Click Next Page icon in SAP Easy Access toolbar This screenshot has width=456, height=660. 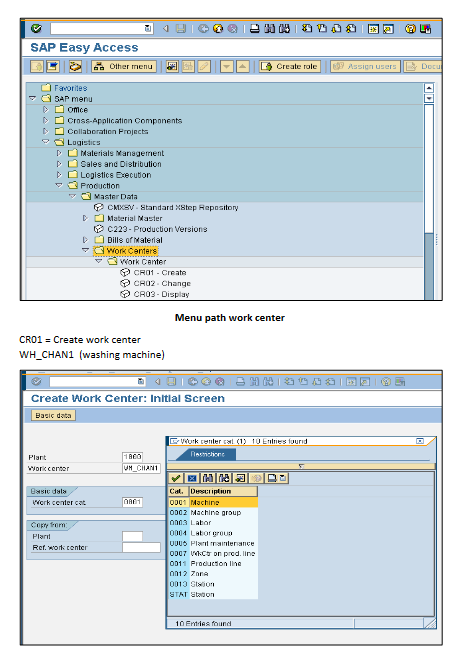tap(336, 29)
